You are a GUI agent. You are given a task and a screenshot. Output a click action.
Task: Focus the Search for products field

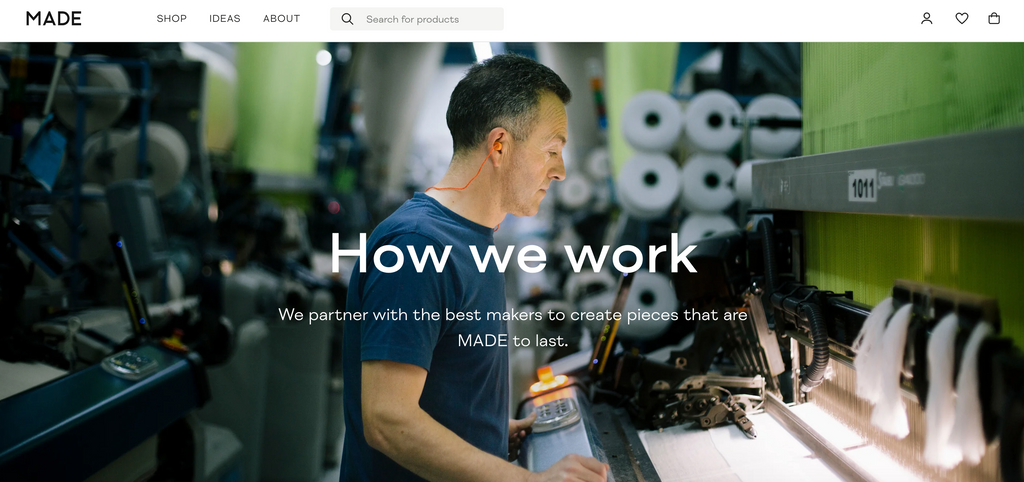417,19
